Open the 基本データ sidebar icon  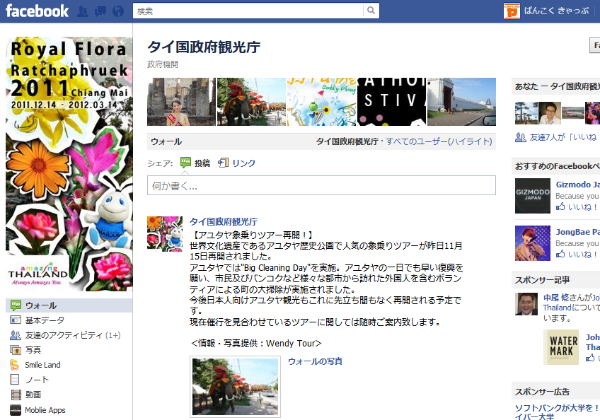[15, 320]
